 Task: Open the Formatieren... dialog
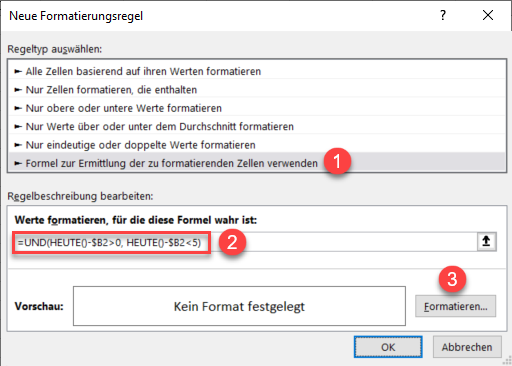pyautogui.click(x=455, y=306)
